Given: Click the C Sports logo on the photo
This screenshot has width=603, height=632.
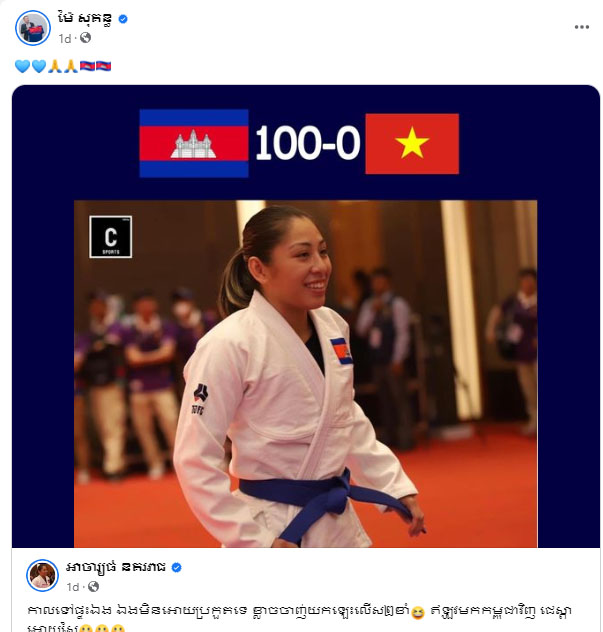Looking at the screenshot, I should (x=110, y=237).
